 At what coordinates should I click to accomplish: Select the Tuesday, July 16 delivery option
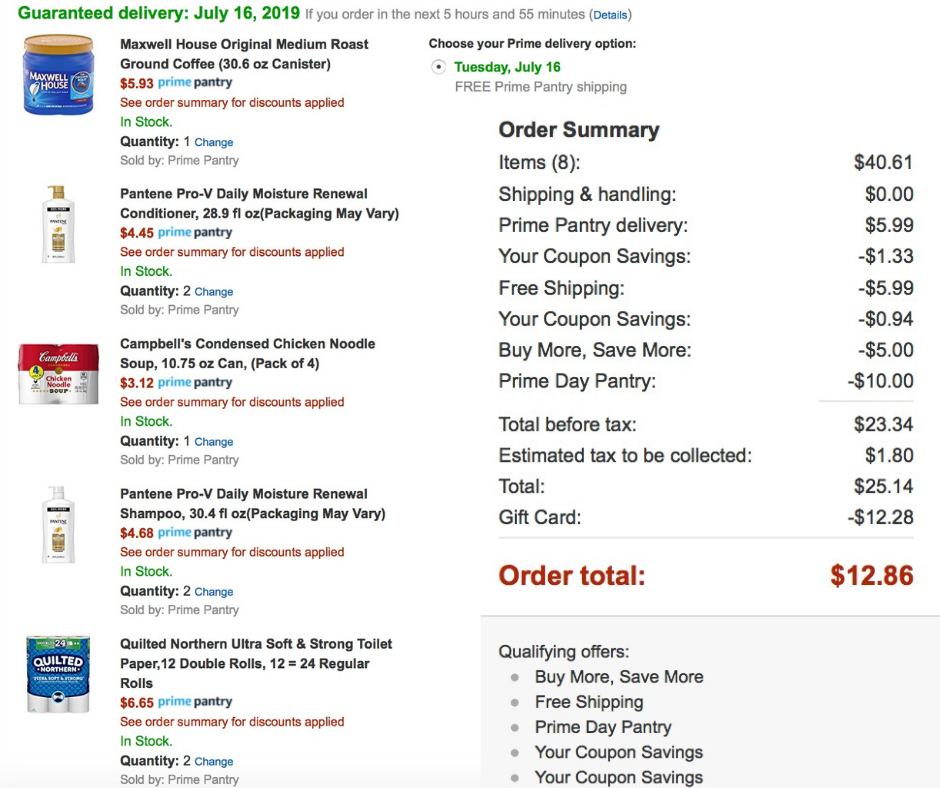438,67
